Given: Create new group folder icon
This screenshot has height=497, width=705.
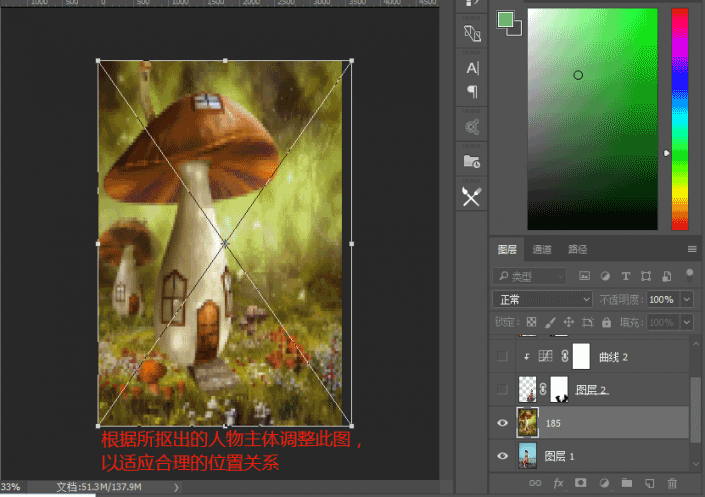Looking at the screenshot, I should [x=627, y=483].
